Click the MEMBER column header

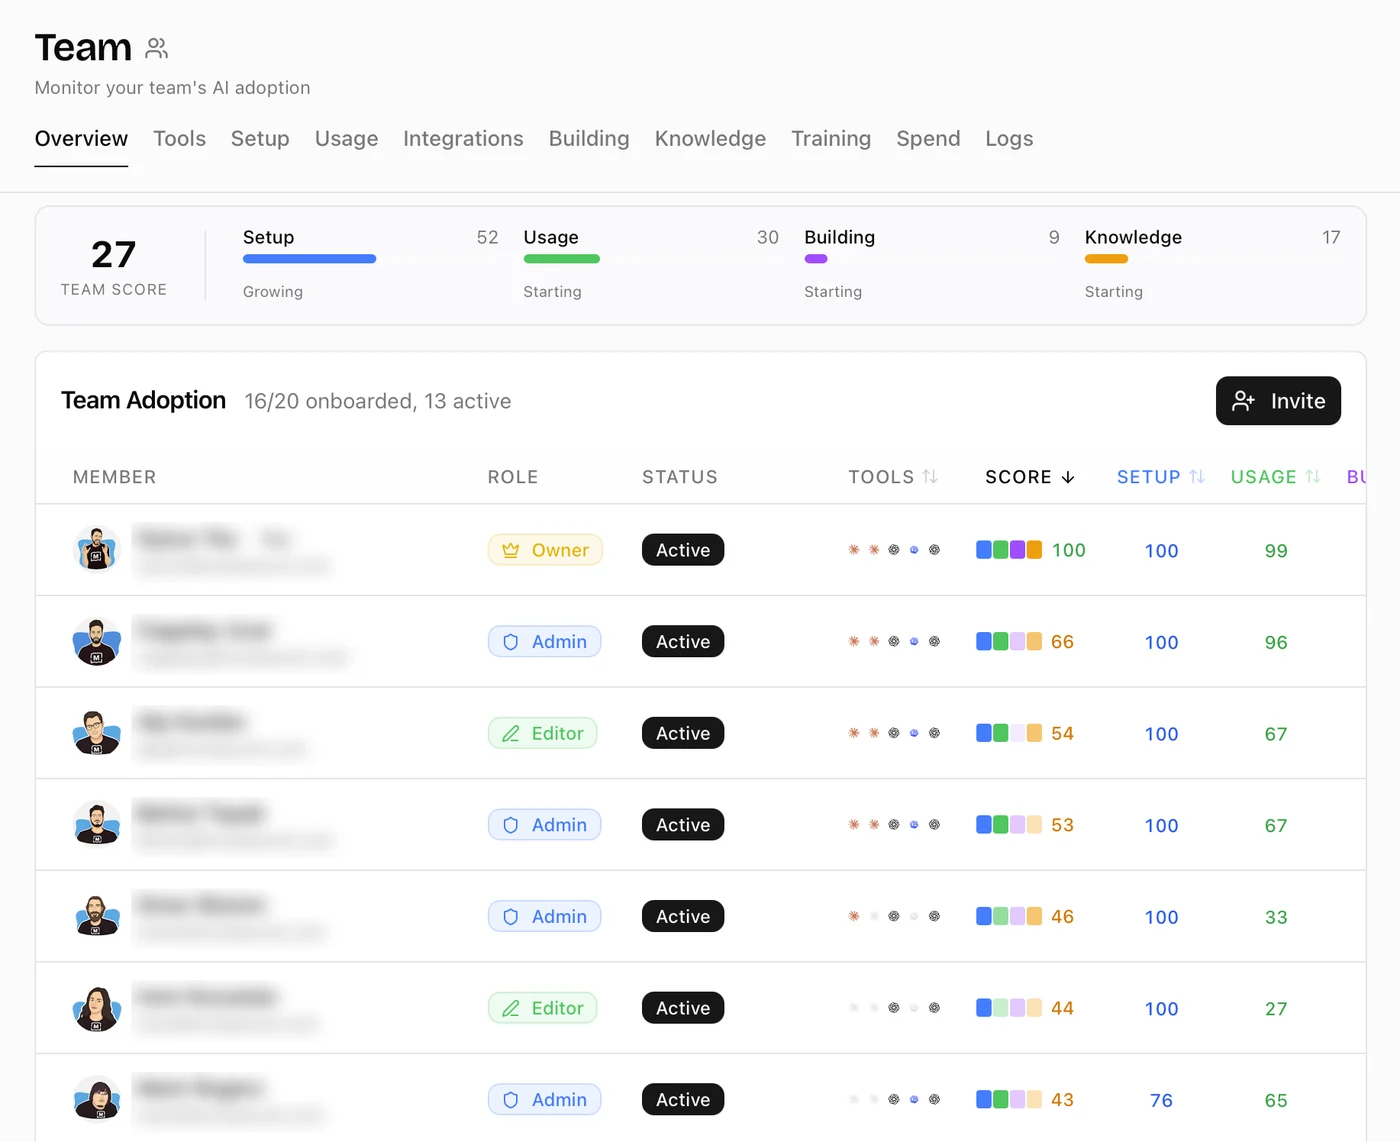114,477
